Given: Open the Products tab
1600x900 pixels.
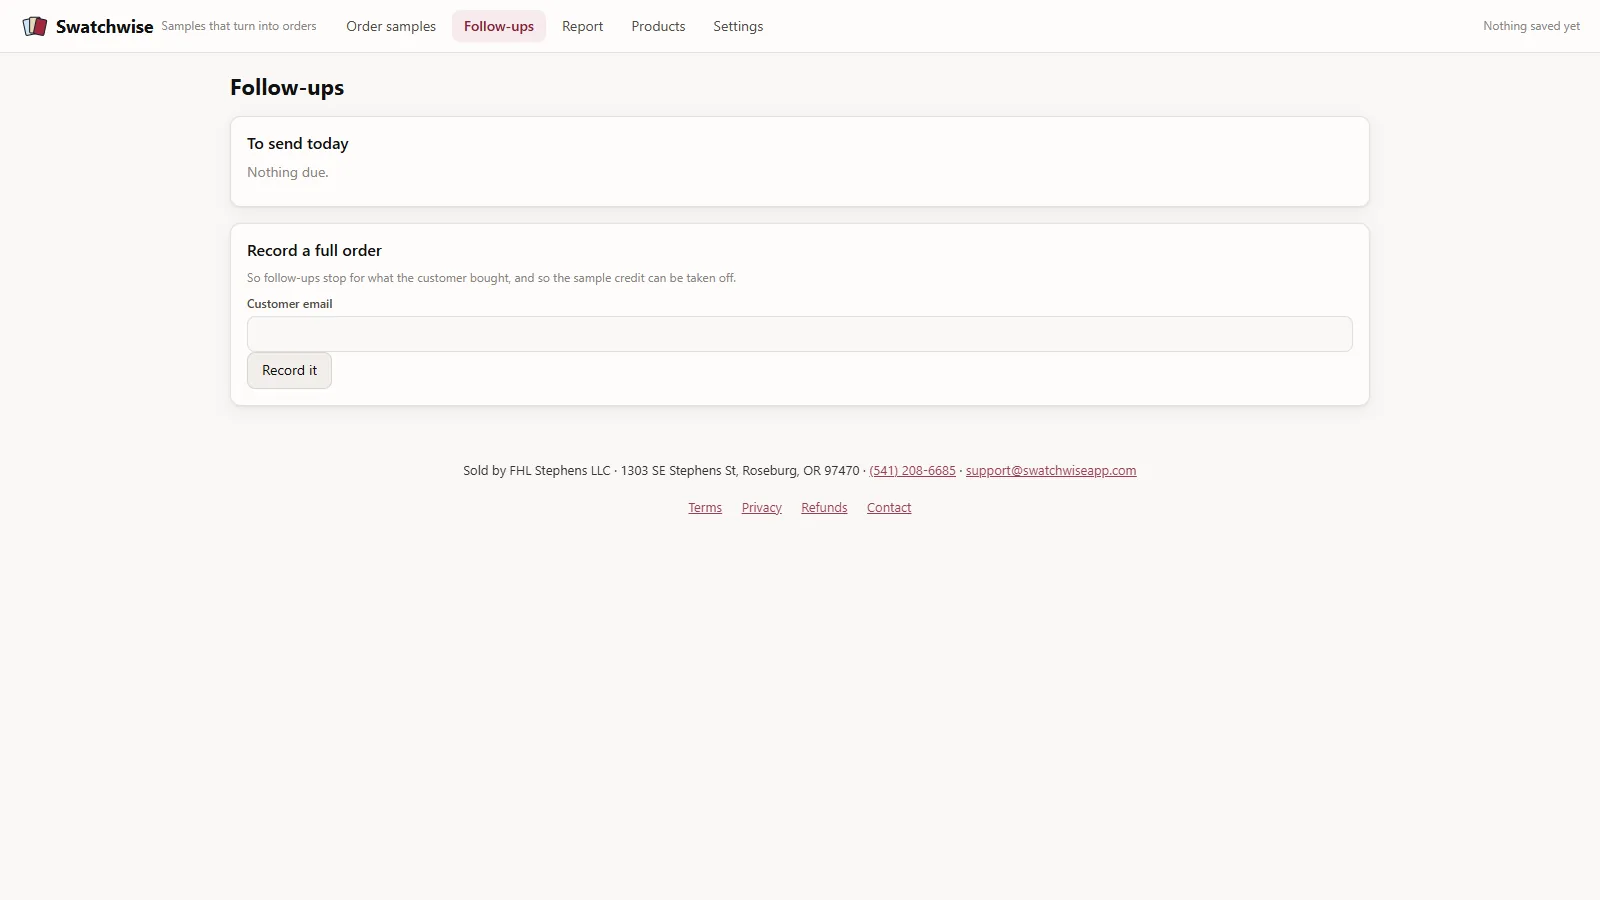Looking at the screenshot, I should click(658, 26).
